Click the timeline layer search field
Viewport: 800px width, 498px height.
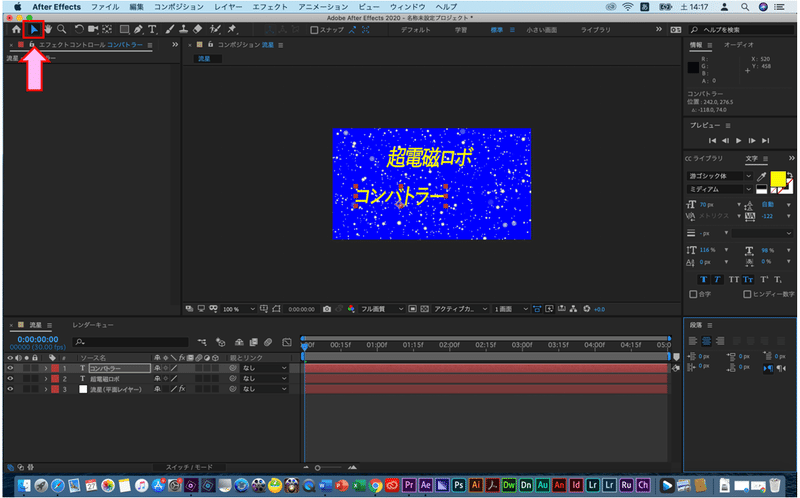pyautogui.click(x=131, y=342)
